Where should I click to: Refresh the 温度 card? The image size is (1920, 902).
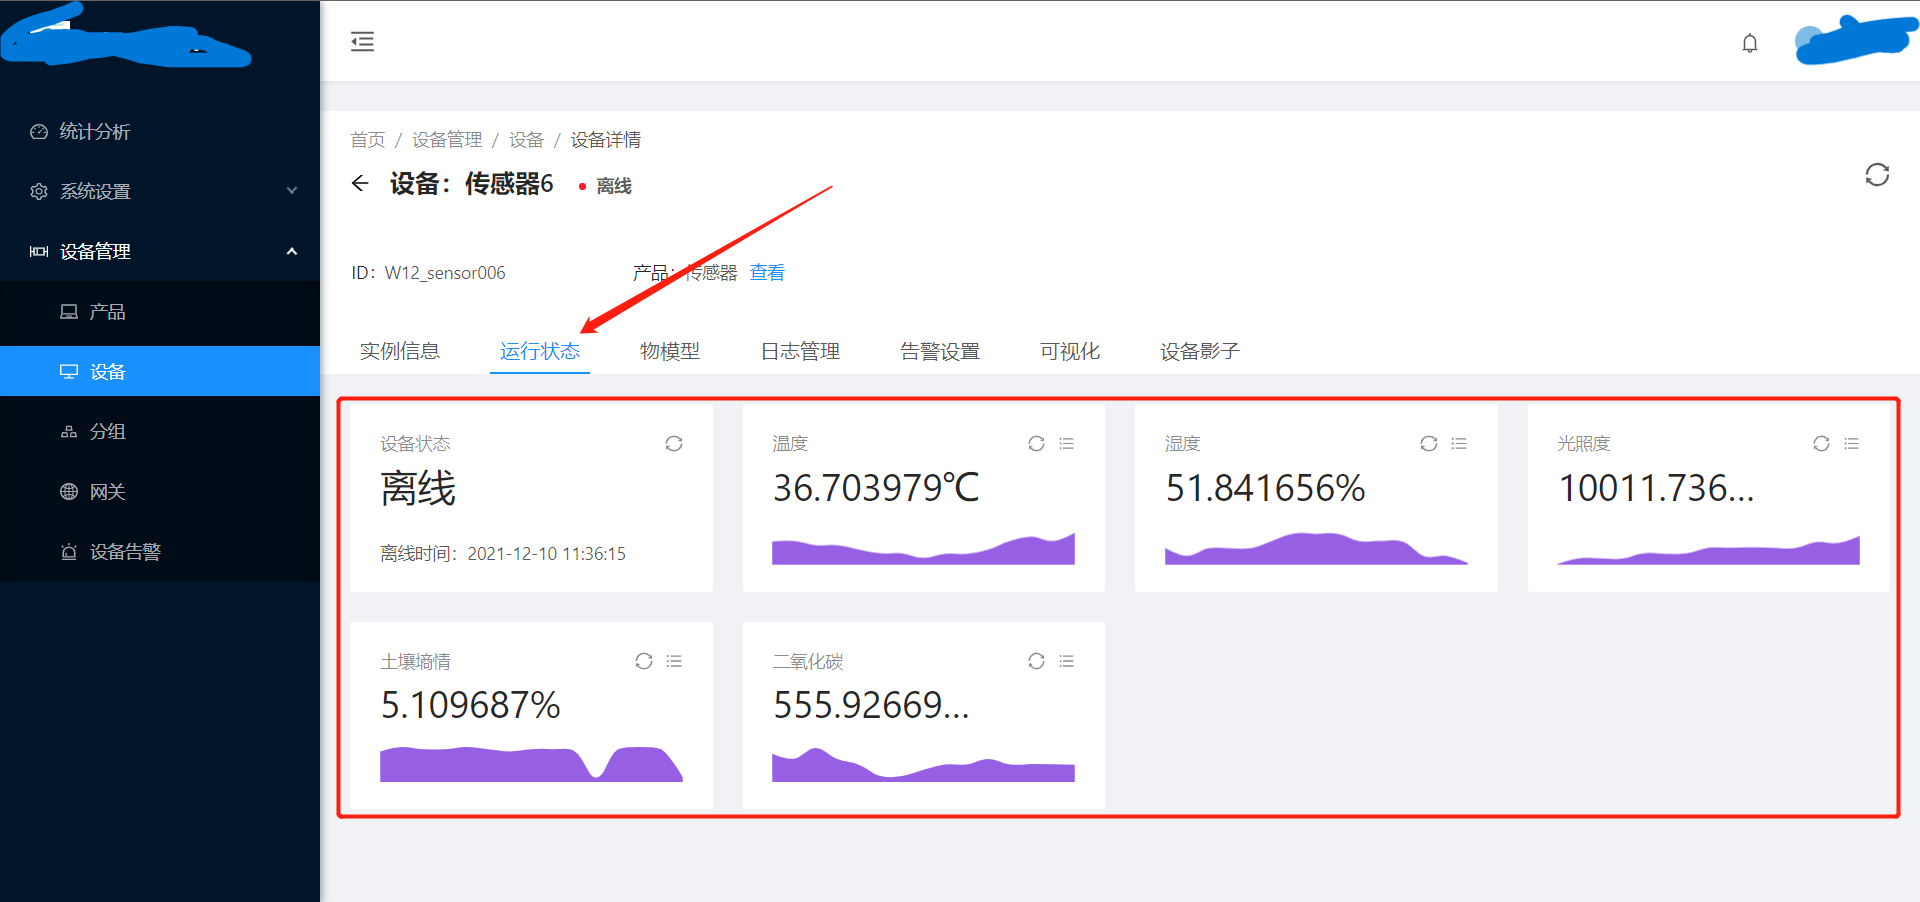point(1036,443)
